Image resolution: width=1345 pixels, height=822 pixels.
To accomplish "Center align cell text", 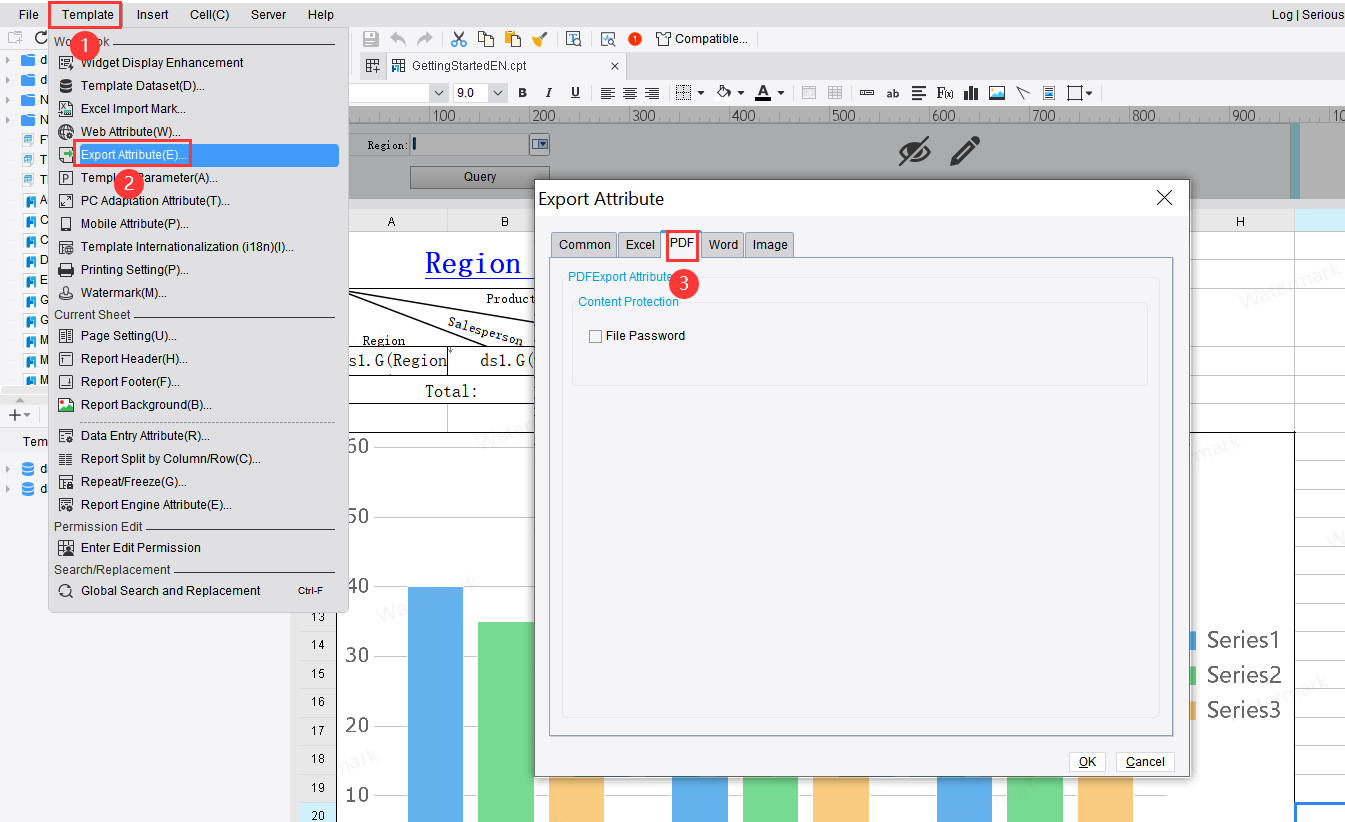I will (x=630, y=93).
